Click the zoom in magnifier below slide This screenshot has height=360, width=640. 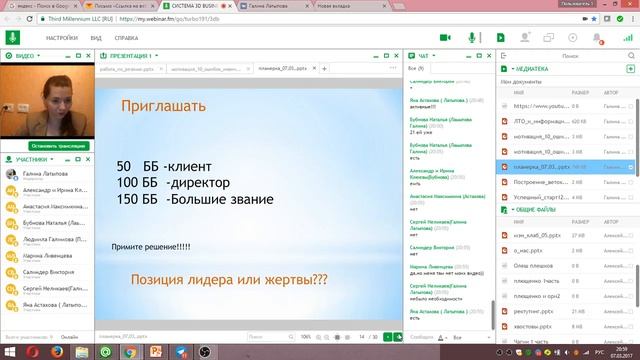(x=319, y=337)
